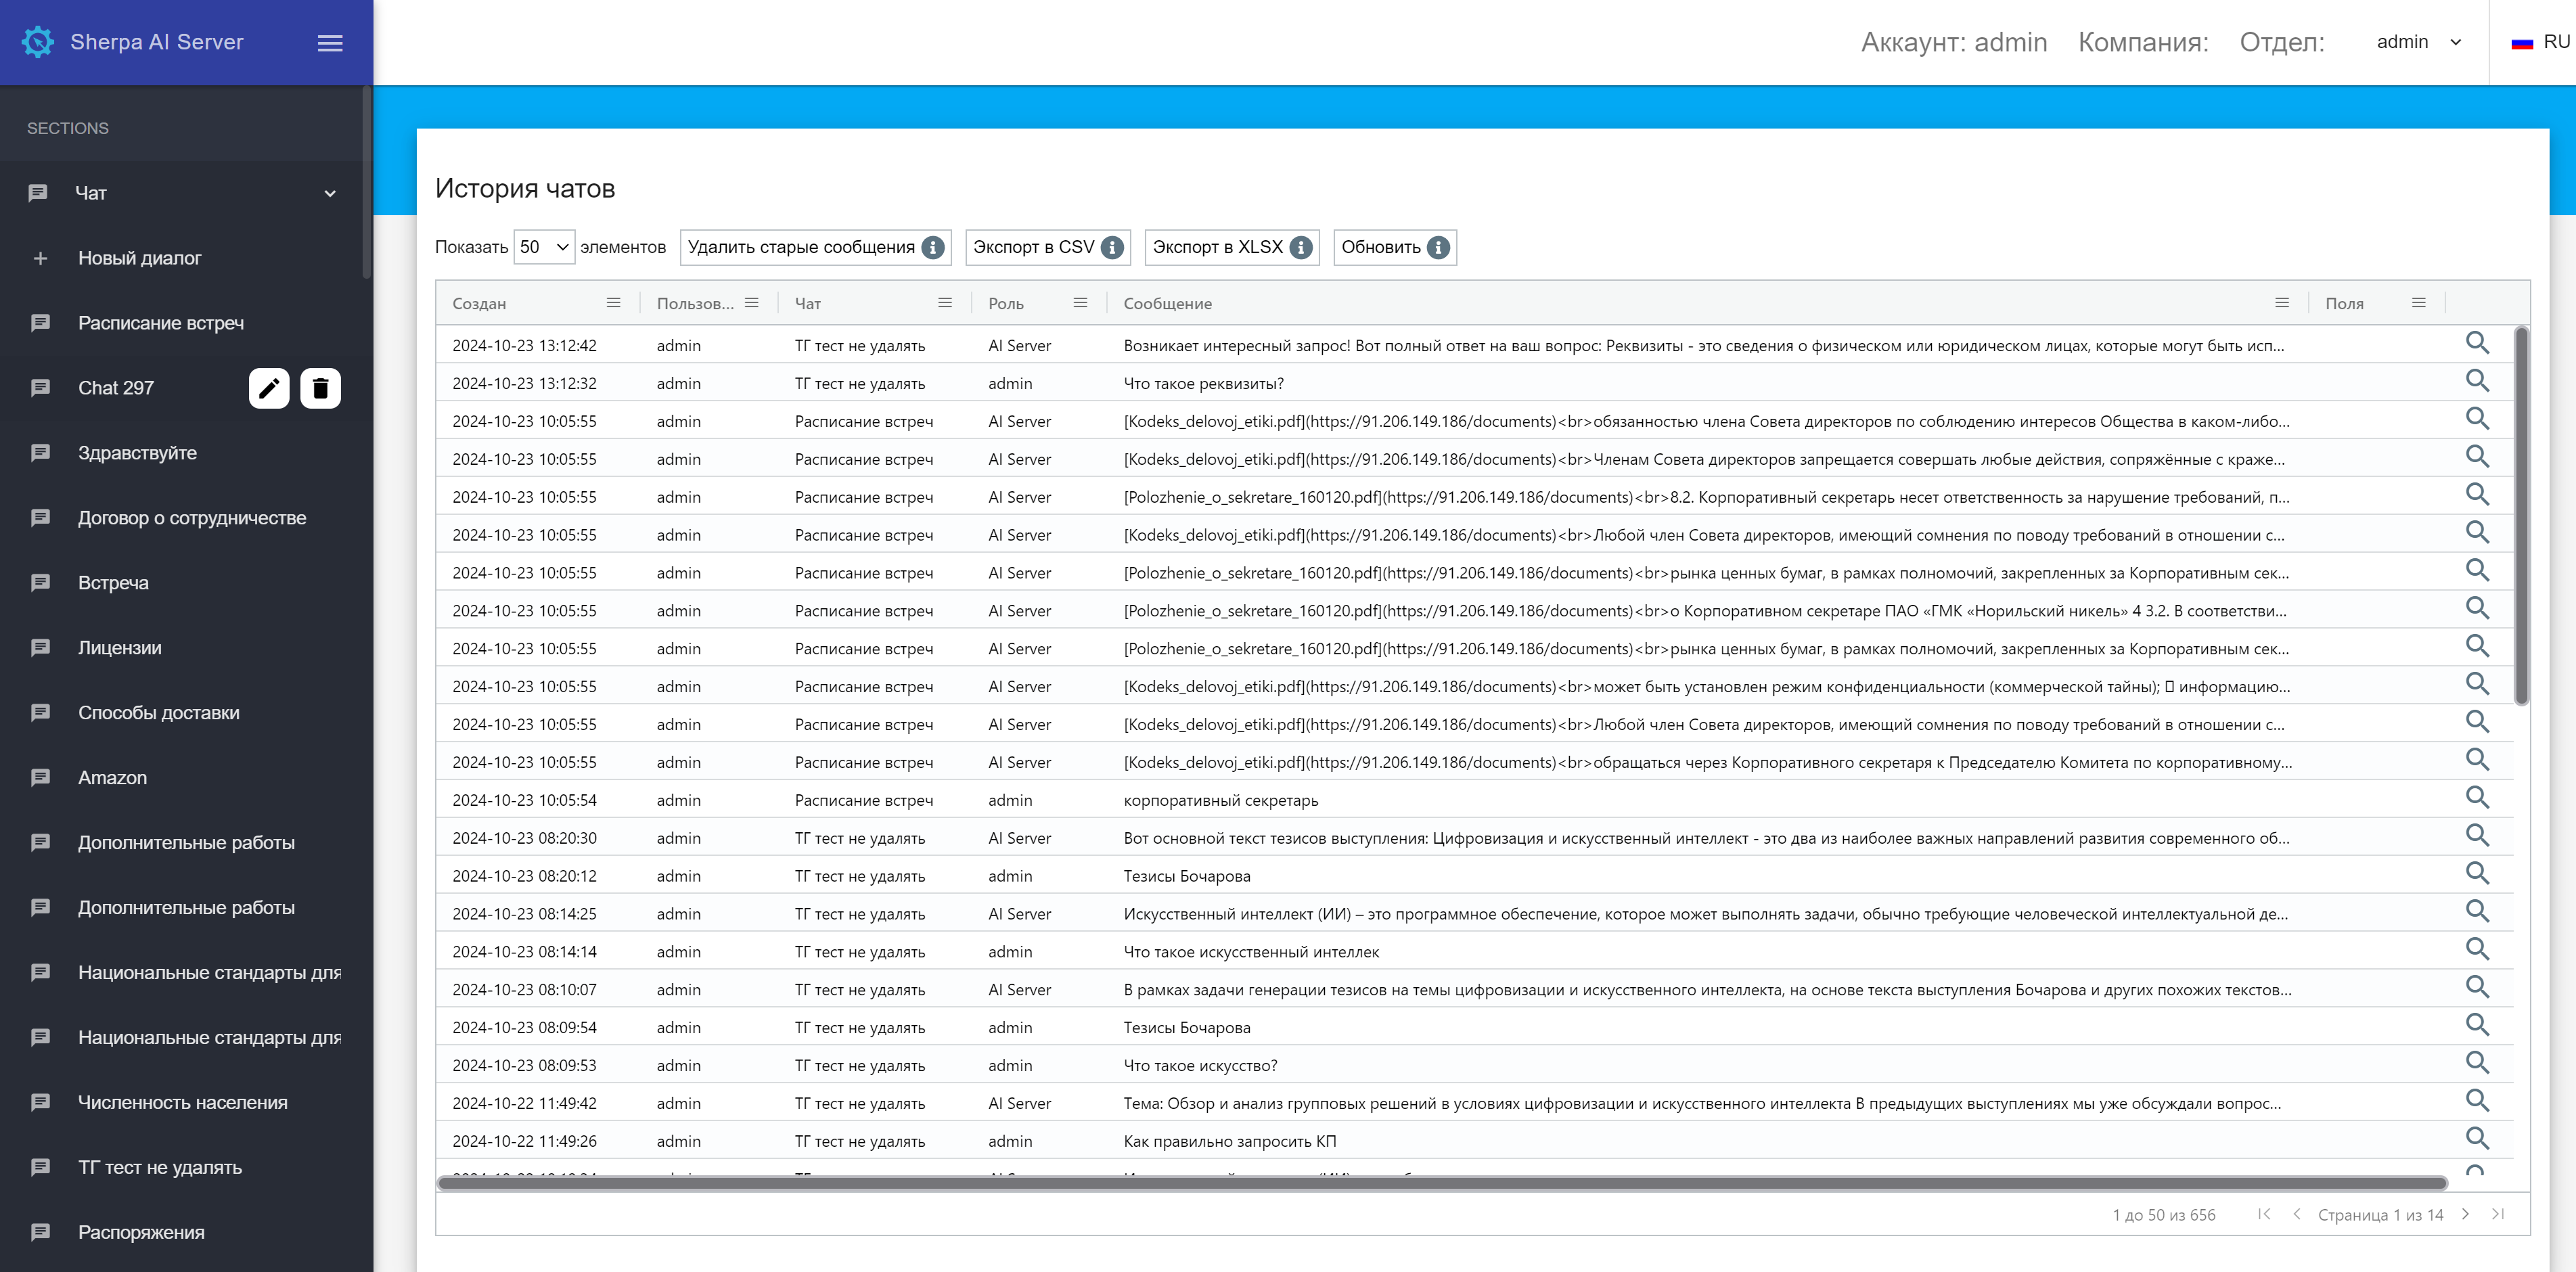Open Распоряжения chat in sidebar
The image size is (2576, 1272).
141,1232
